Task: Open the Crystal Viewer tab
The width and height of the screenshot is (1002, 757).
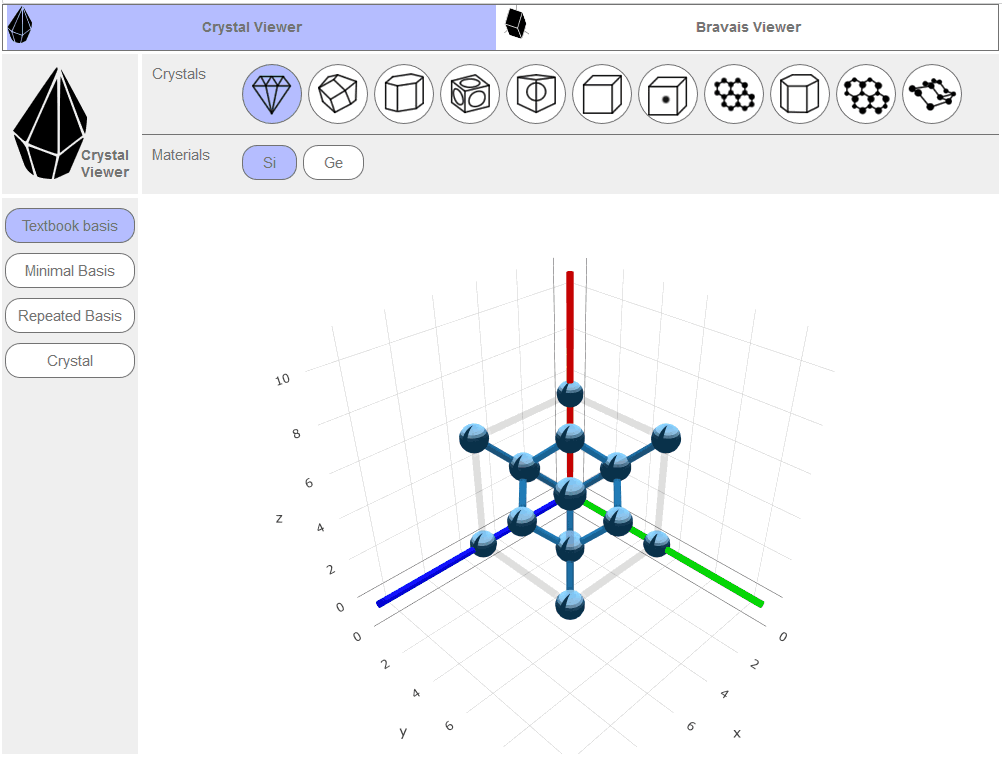Action: click(x=251, y=27)
